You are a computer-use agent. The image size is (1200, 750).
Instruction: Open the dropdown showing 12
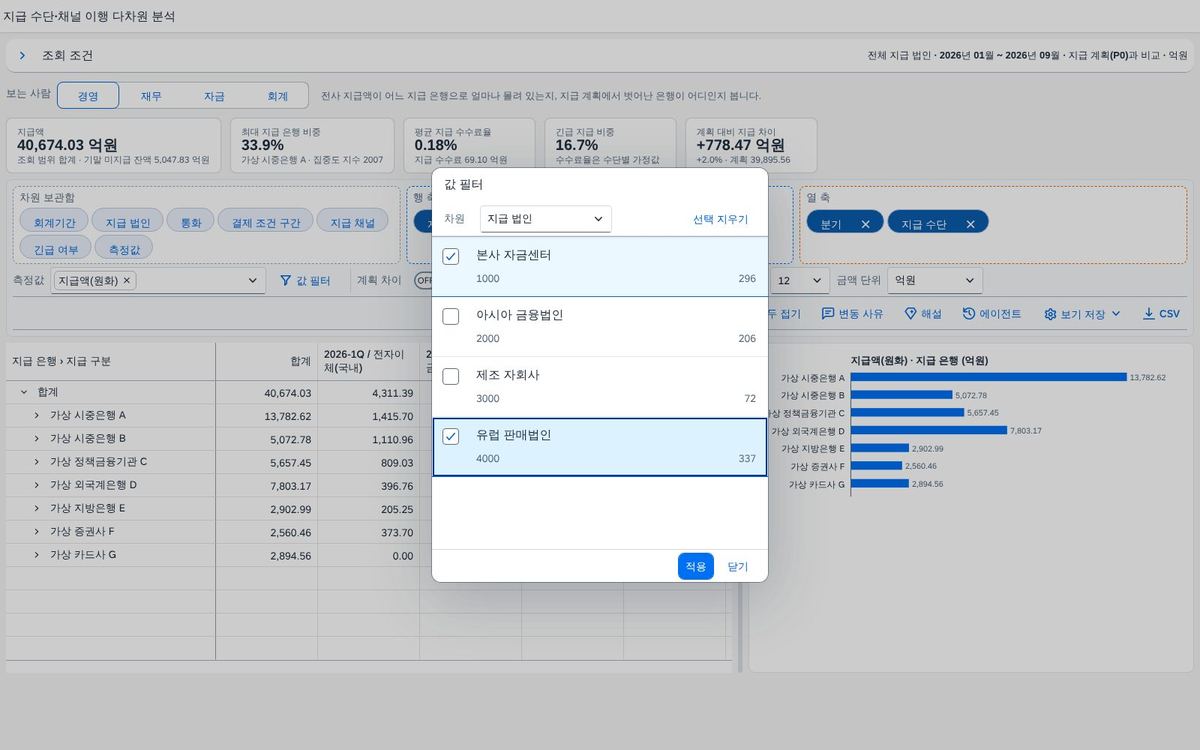tap(799, 281)
